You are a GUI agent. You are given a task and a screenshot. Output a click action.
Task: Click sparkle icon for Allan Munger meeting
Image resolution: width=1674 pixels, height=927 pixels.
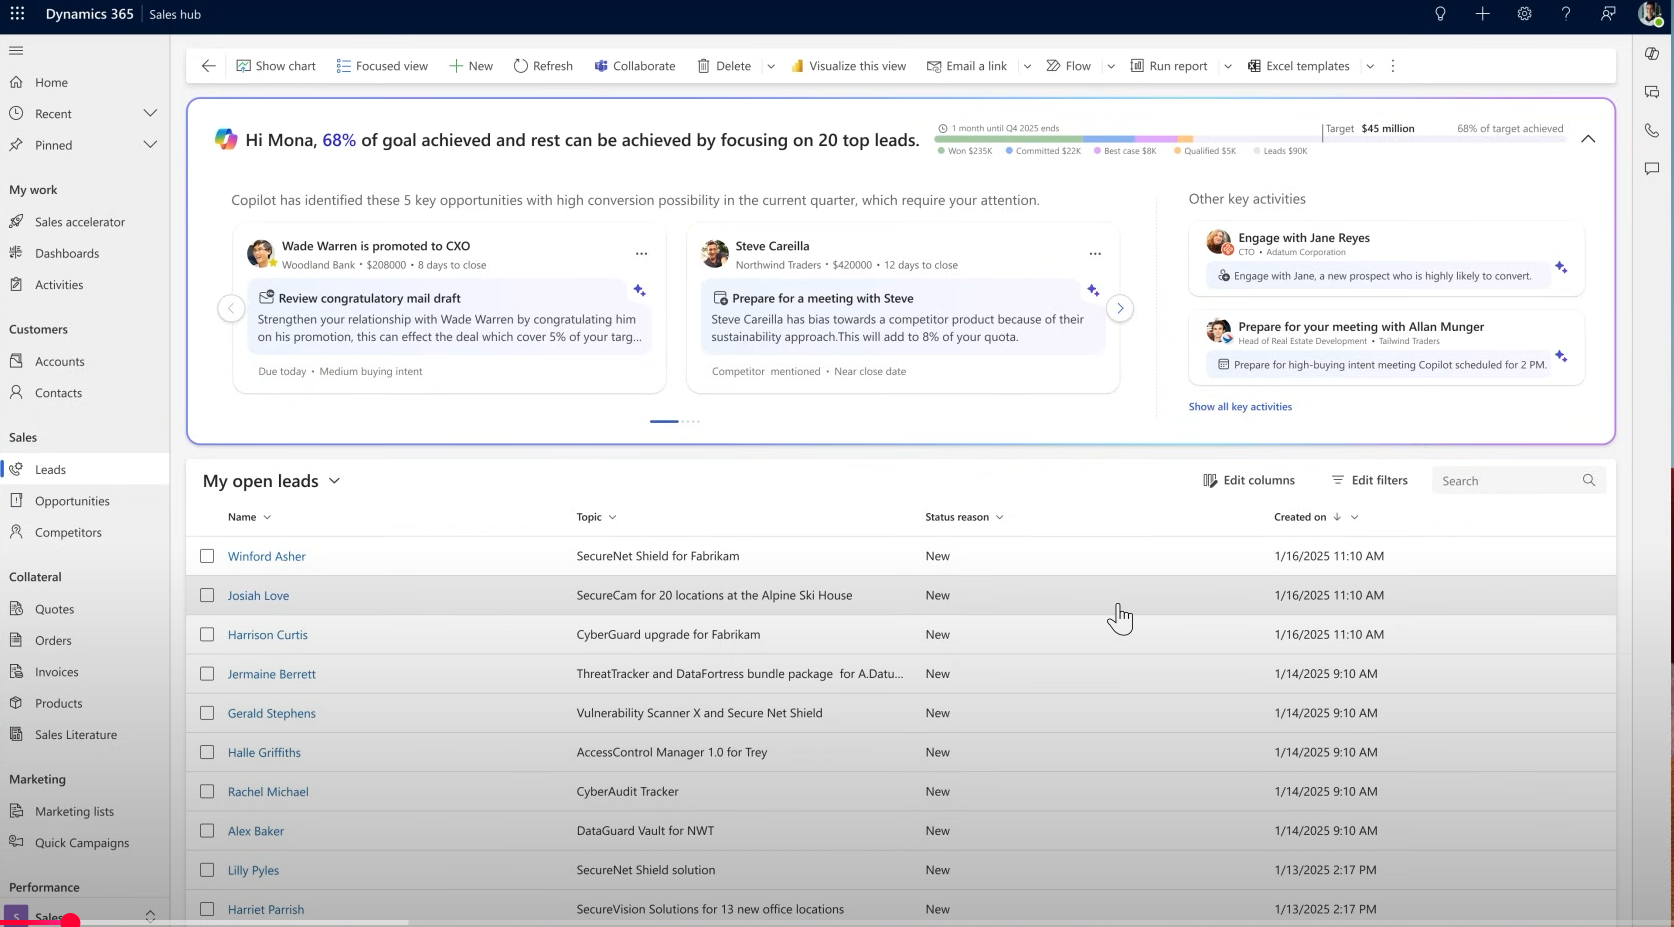coord(1561,356)
